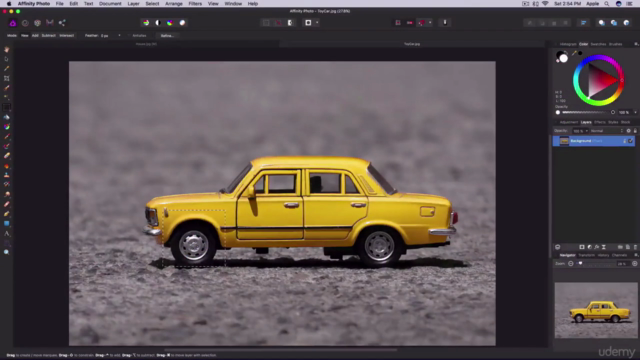Select the Move tool in the tools panel

coord(7,59)
